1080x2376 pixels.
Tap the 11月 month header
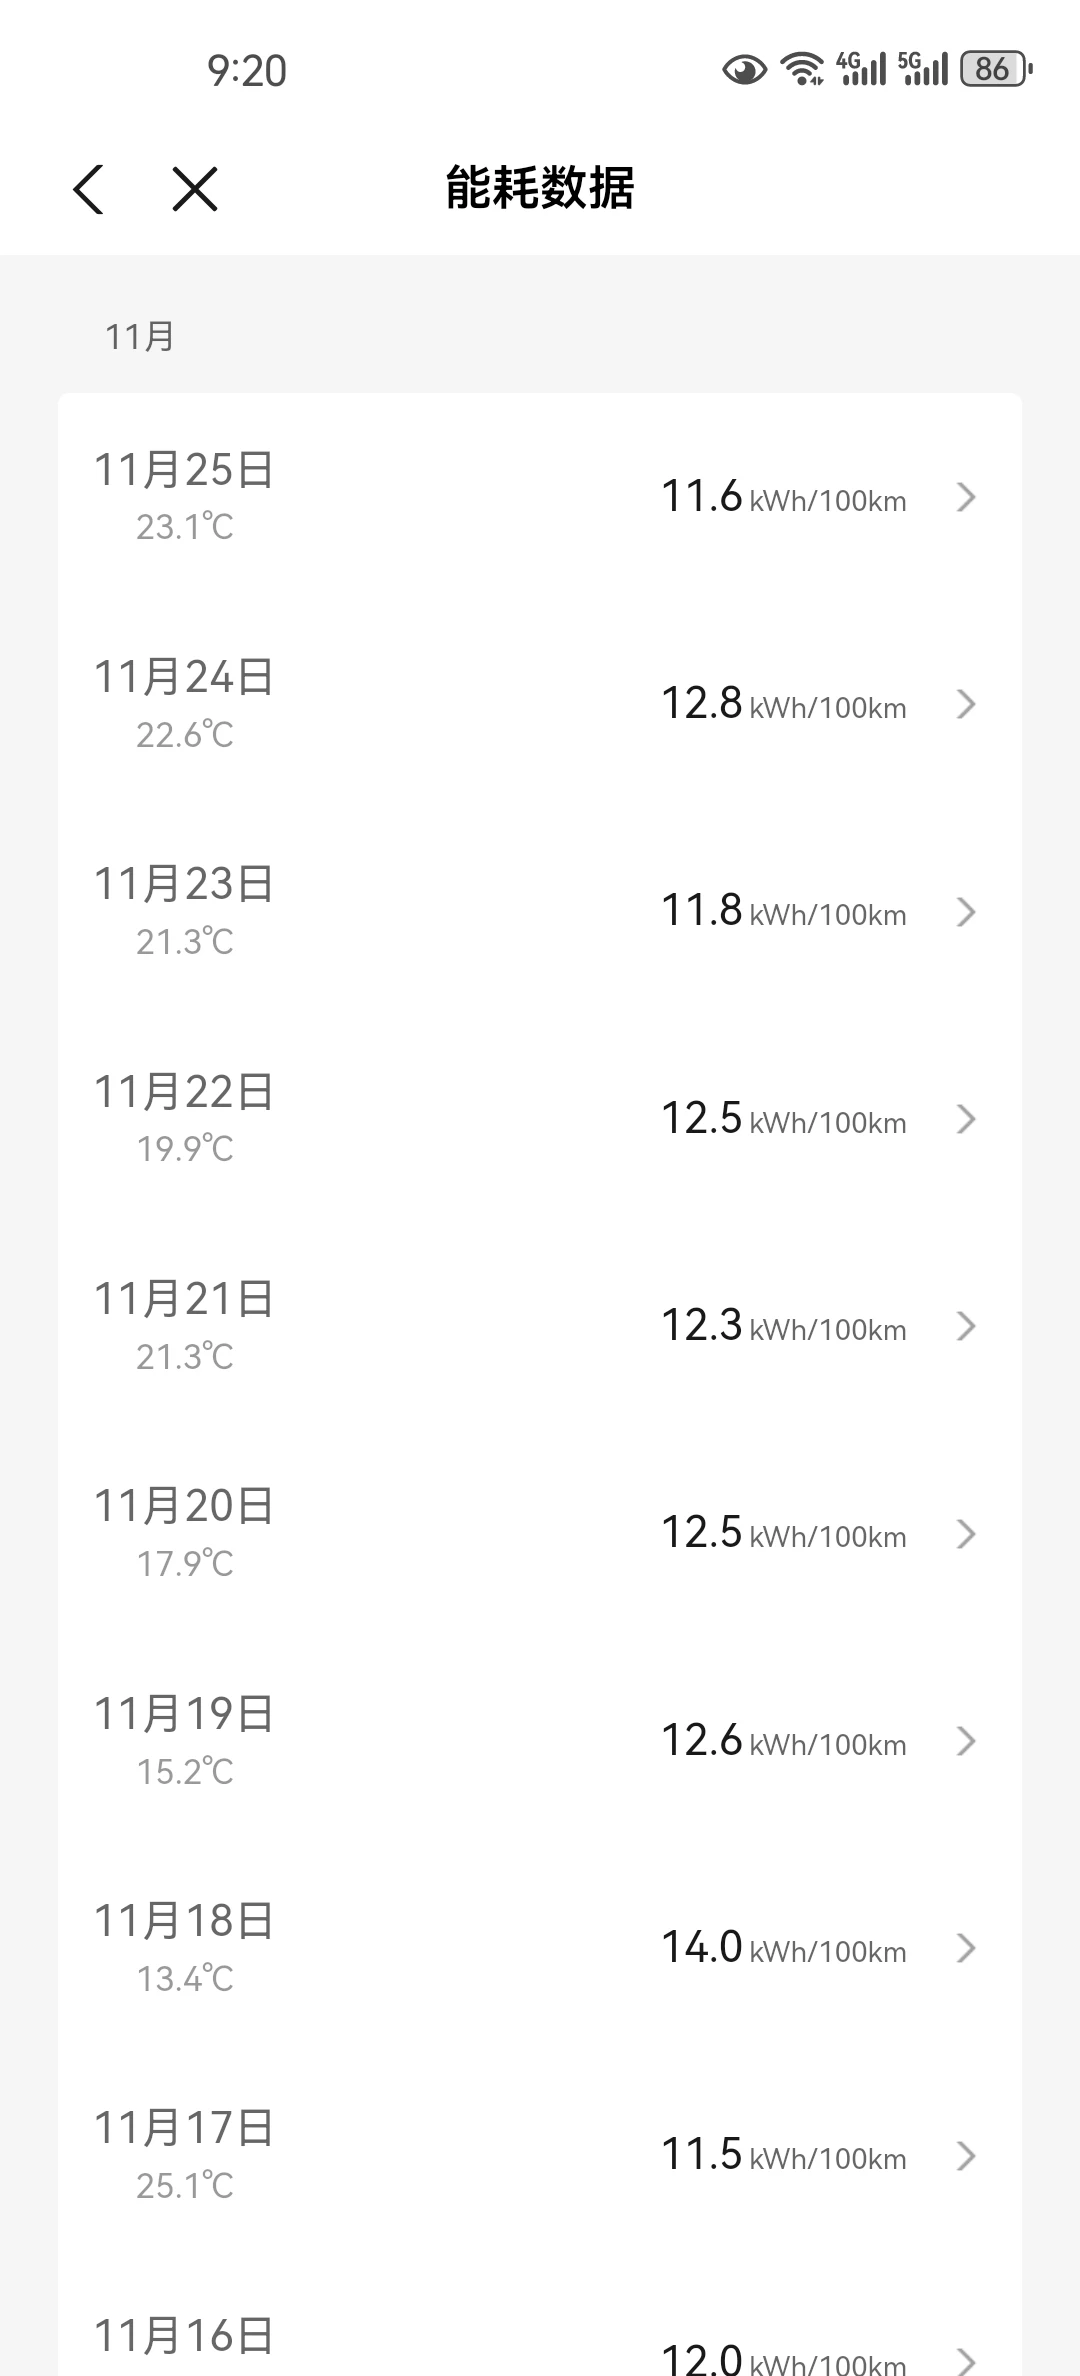[140, 337]
